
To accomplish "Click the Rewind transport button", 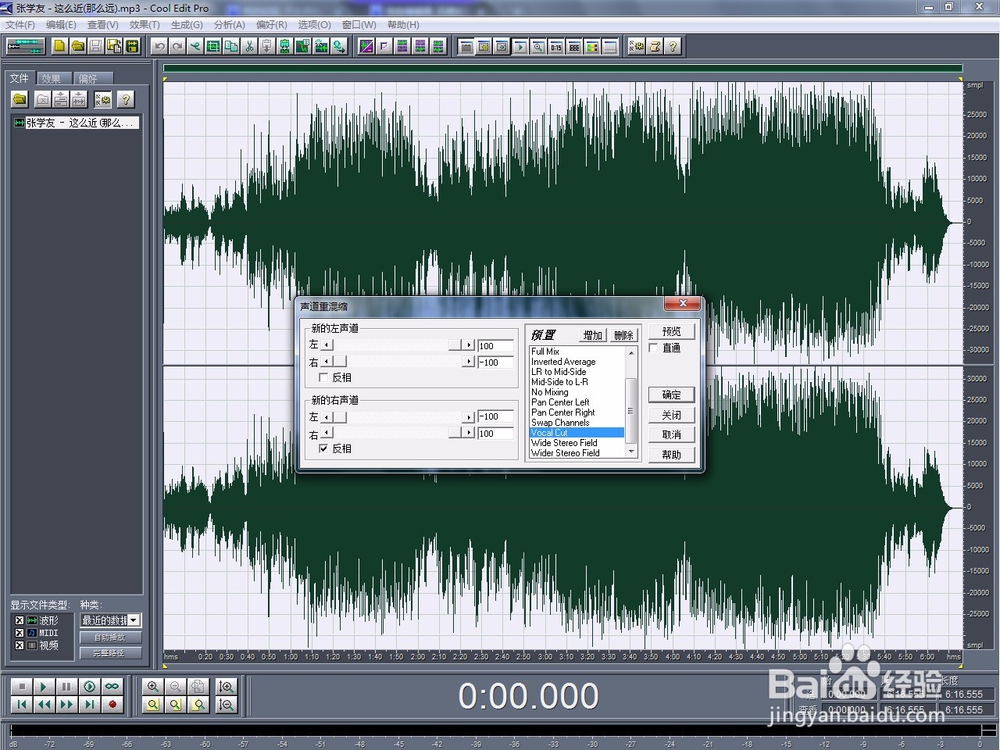I will (x=44, y=704).
